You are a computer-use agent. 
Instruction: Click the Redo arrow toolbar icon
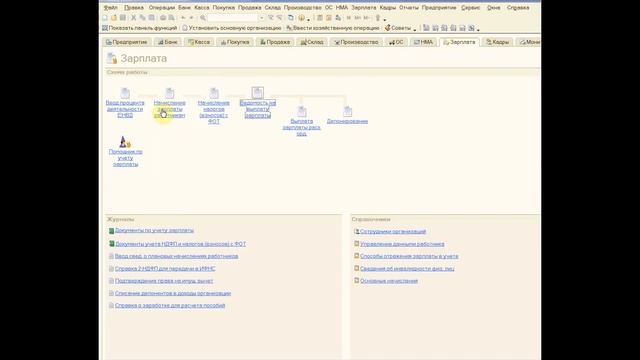coord(191,18)
